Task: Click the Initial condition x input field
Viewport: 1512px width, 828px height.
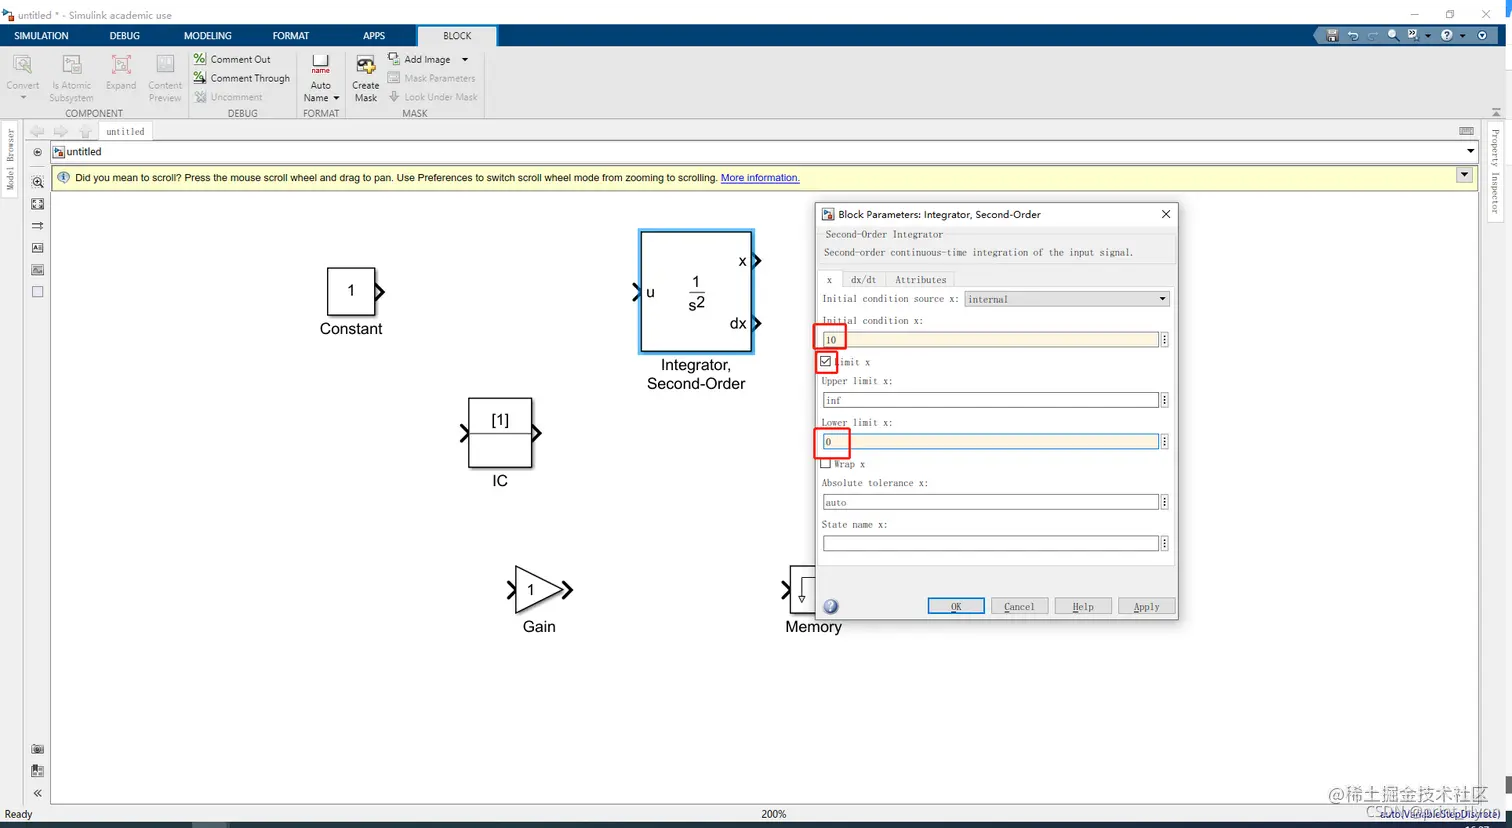Action: point(990,340)
